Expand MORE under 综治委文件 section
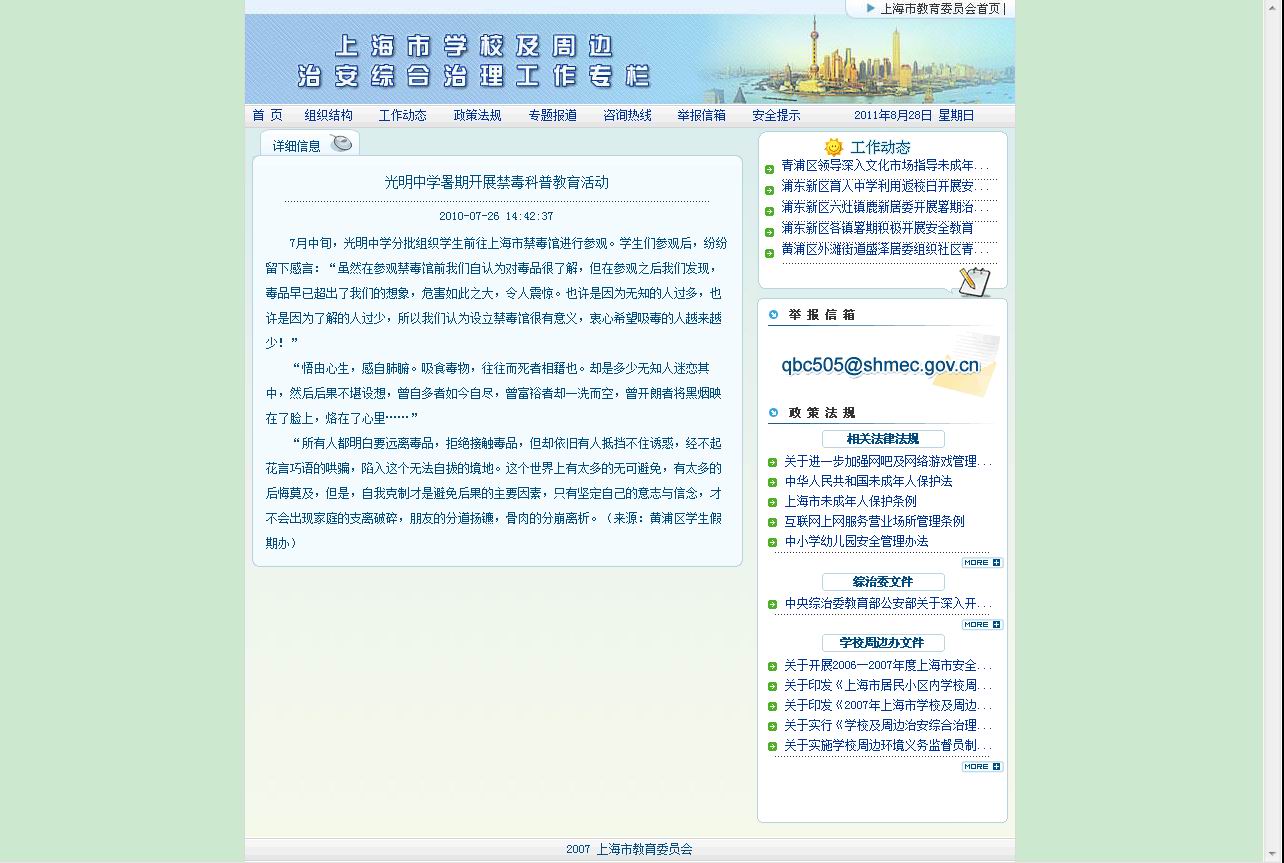This screenshot has height=863, width=1284. coord(981,625)
